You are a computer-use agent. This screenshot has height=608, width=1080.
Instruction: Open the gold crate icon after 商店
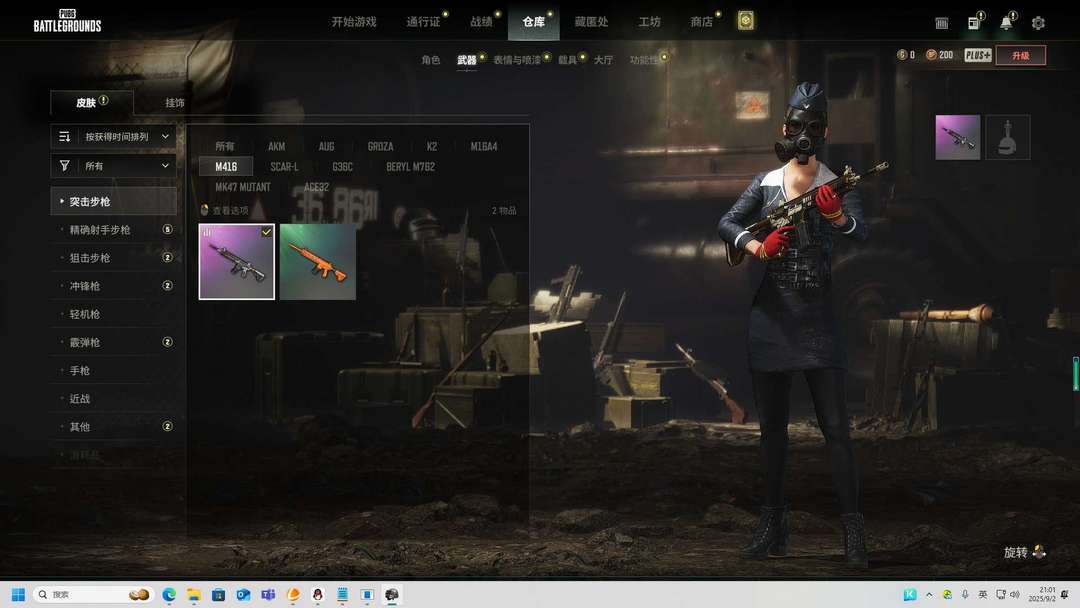click(x=745, y=21)
